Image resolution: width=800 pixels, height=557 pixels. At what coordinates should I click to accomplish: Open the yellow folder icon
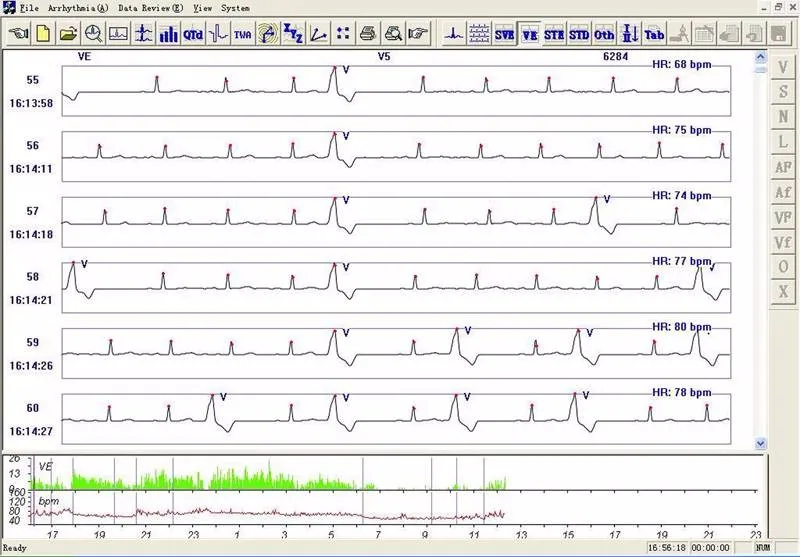[x=68, y=34]
